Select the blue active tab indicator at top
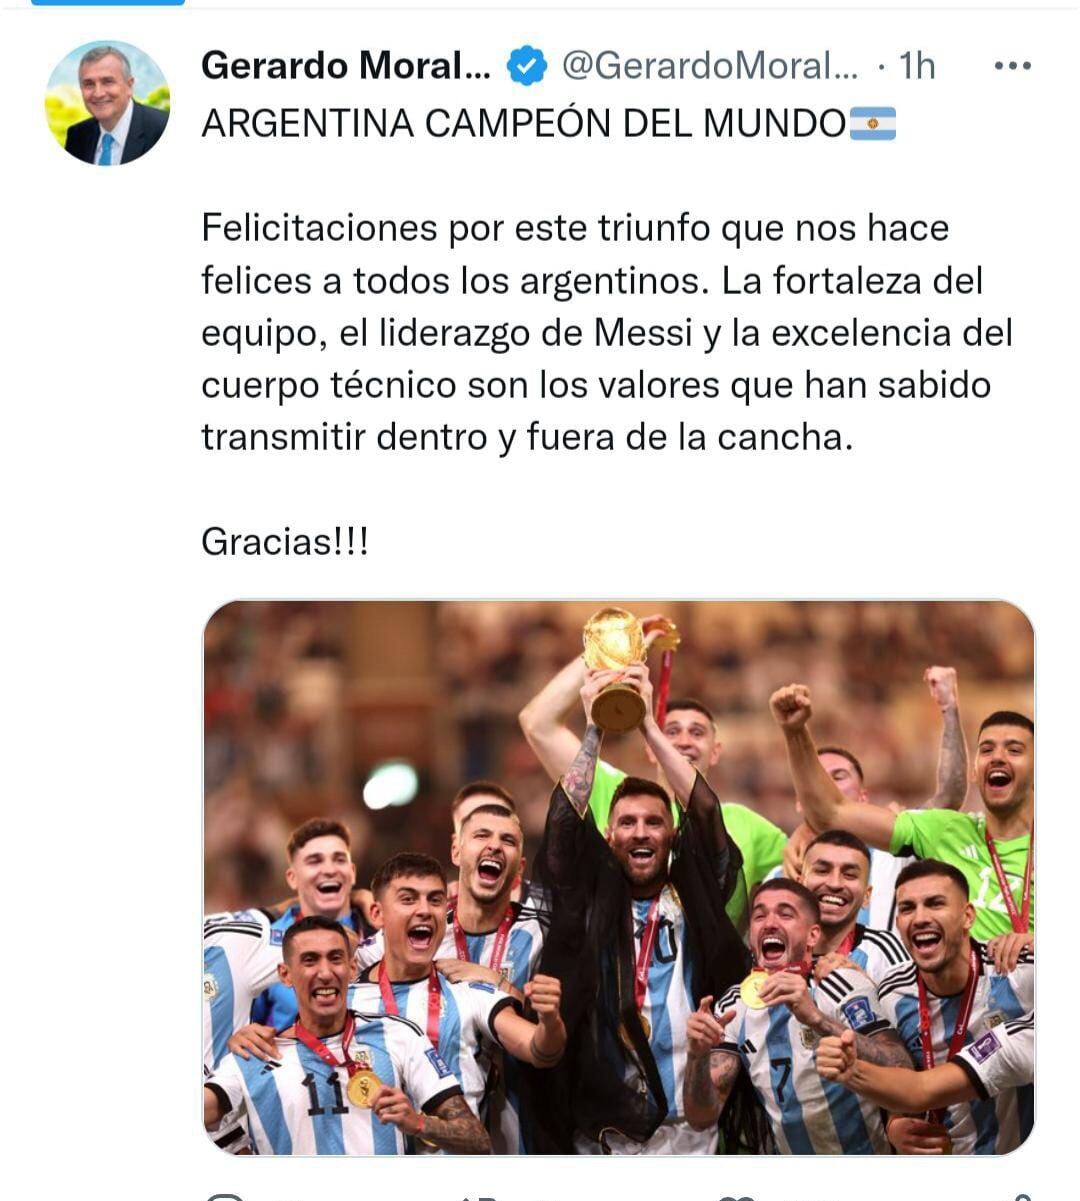The width and height of the screenshot is (1080, 1201). 108,3
